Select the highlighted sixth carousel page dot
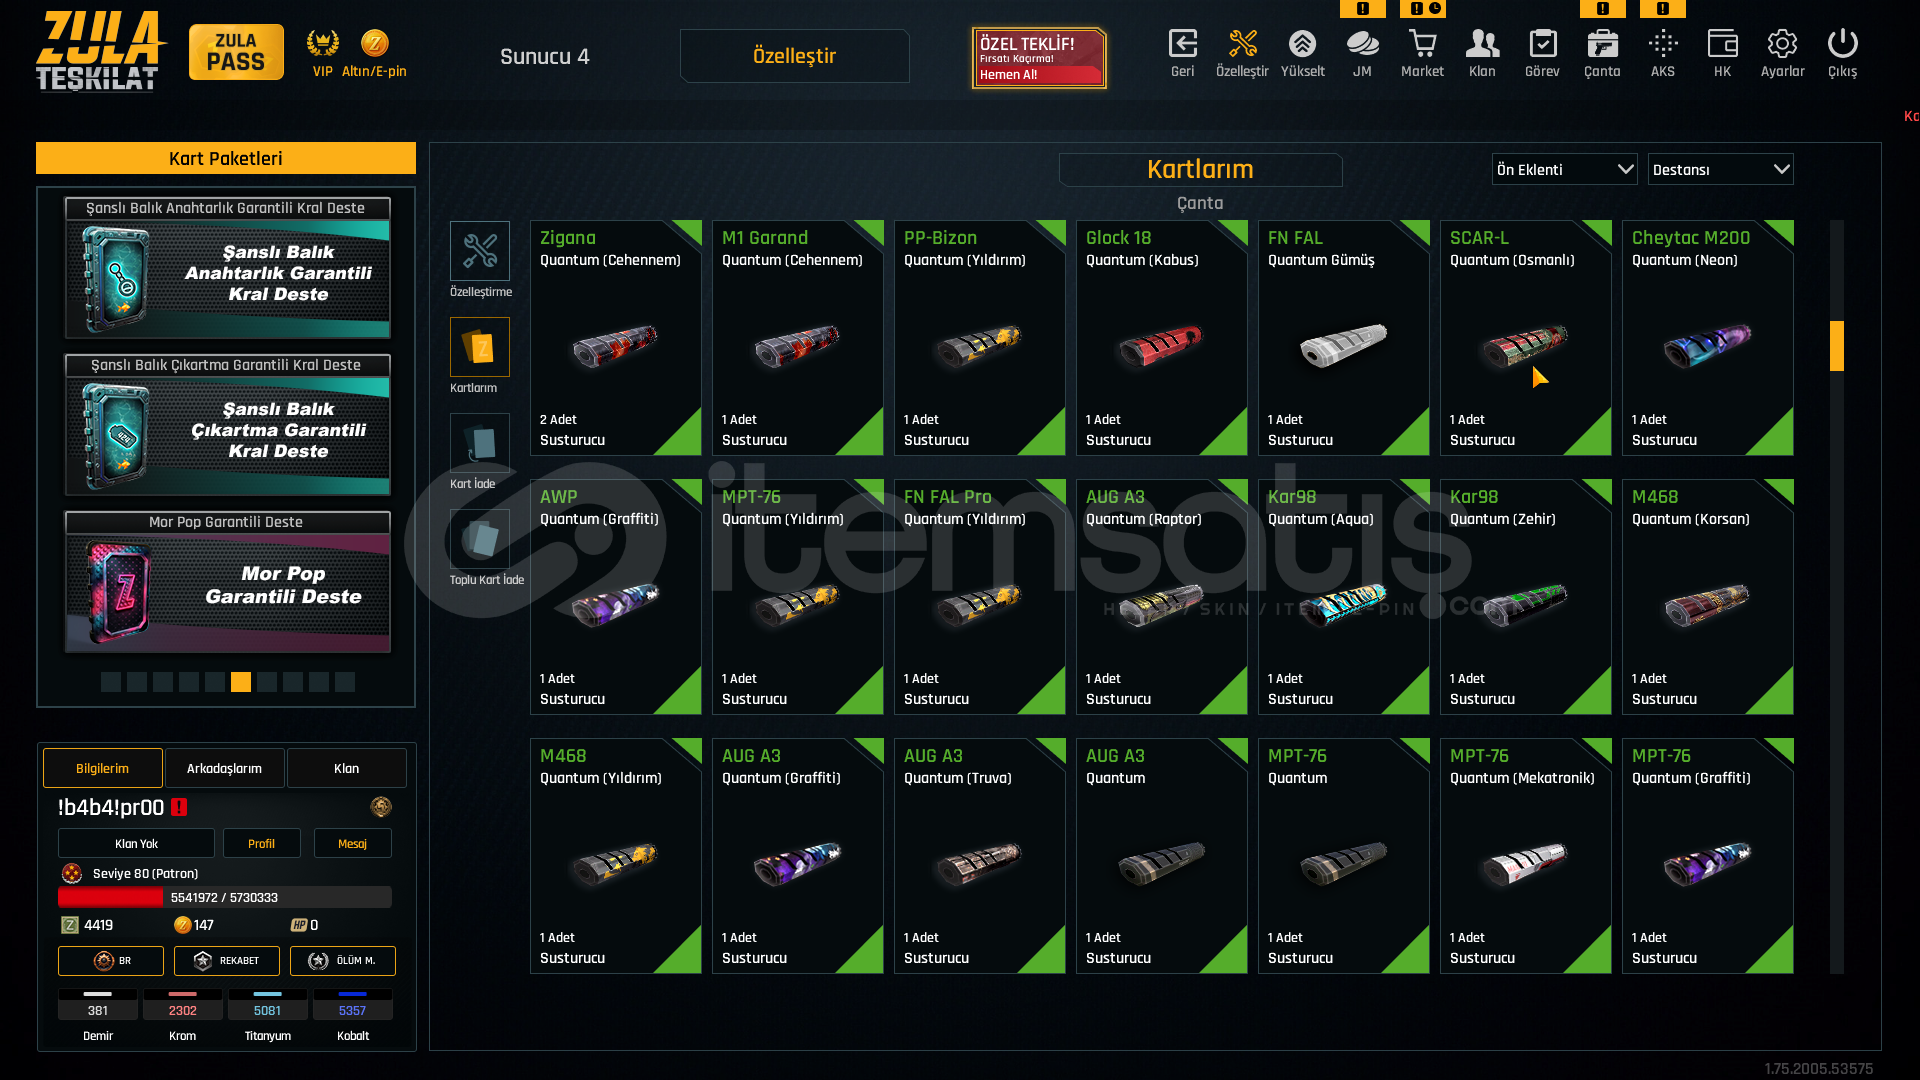 pyautogui.click(x=241, y=682)
